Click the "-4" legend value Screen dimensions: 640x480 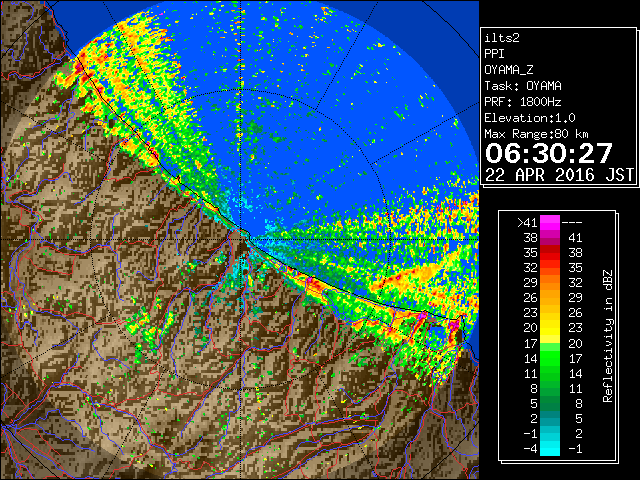click(x=530, y=448)
